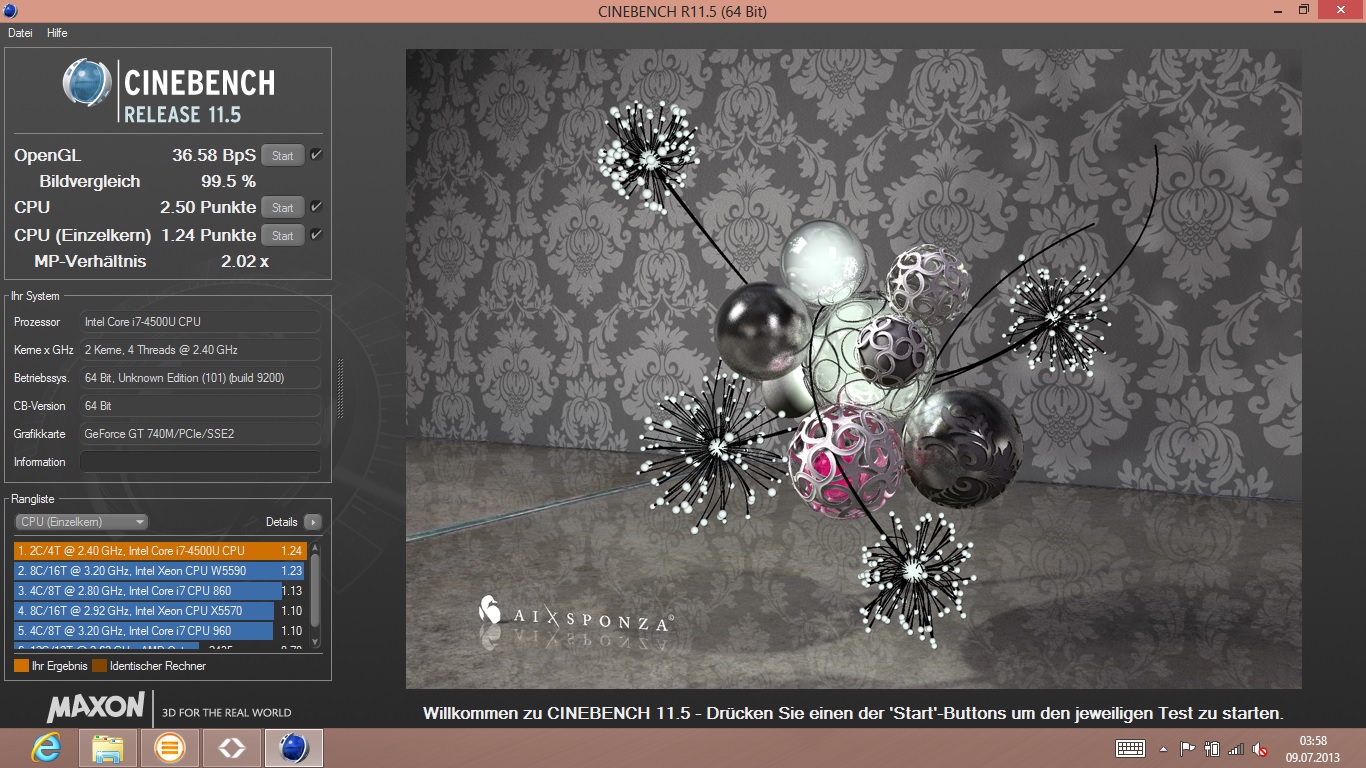The image size is (1366, 768).
Task: Open the Action Center flag icon
Action: coord(1188,748)
